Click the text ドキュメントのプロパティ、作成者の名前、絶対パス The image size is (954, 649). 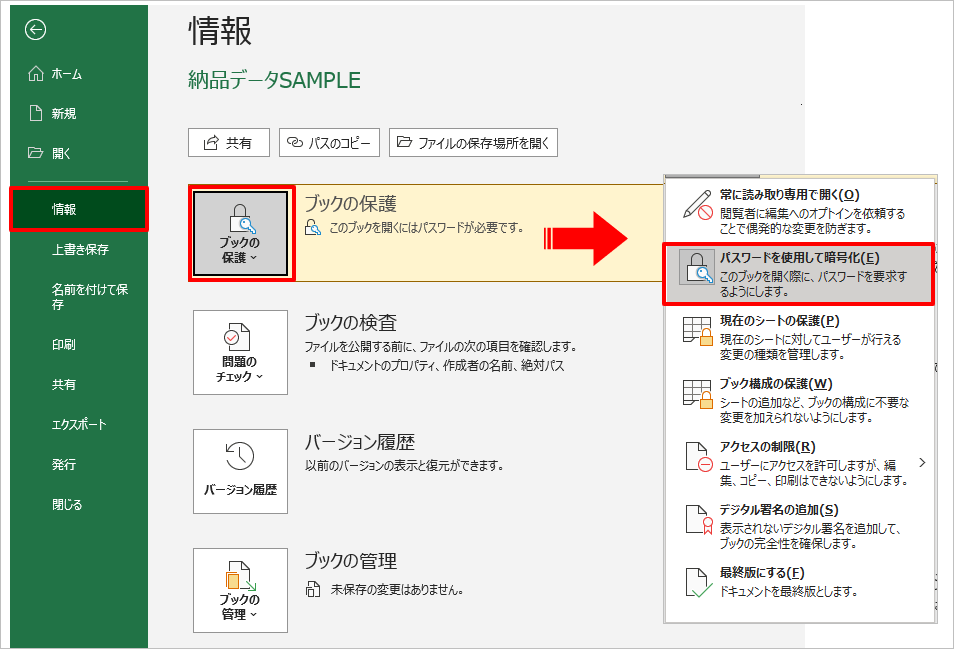(x=447, y=366)
